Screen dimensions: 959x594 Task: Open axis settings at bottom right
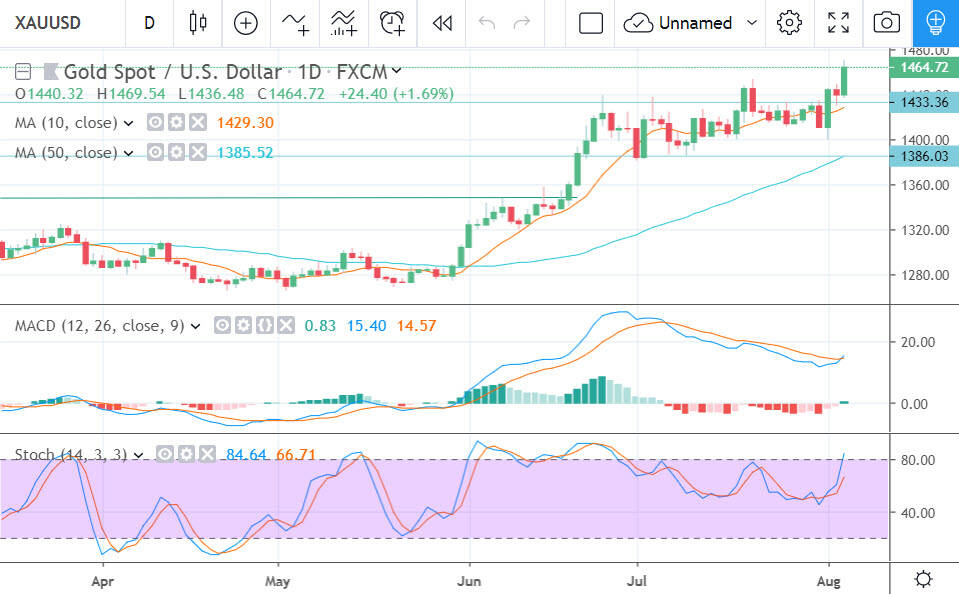coord(924,579)
